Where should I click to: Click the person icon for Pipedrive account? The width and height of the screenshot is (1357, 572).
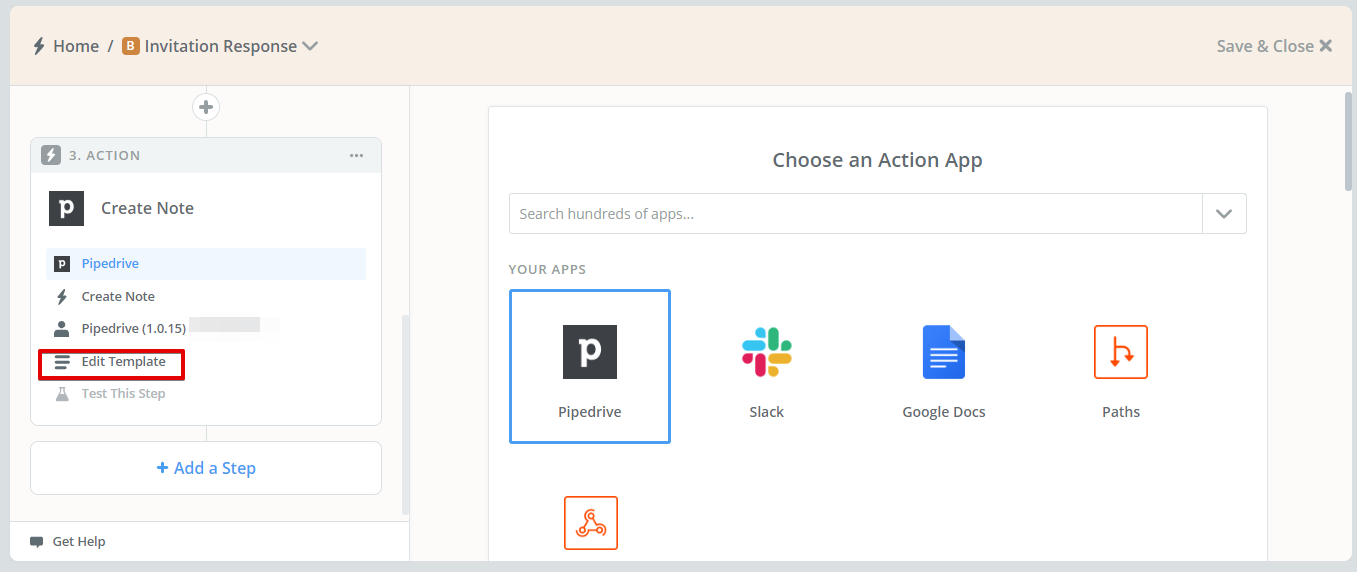coord(62,328)
